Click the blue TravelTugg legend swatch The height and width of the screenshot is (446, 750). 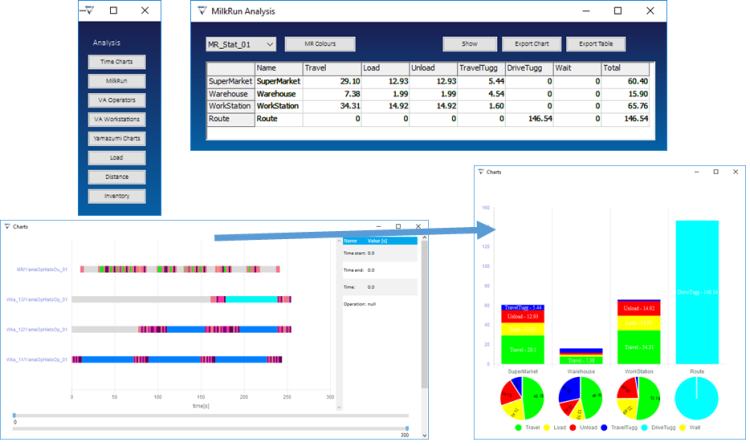click(x=604, y=428)
